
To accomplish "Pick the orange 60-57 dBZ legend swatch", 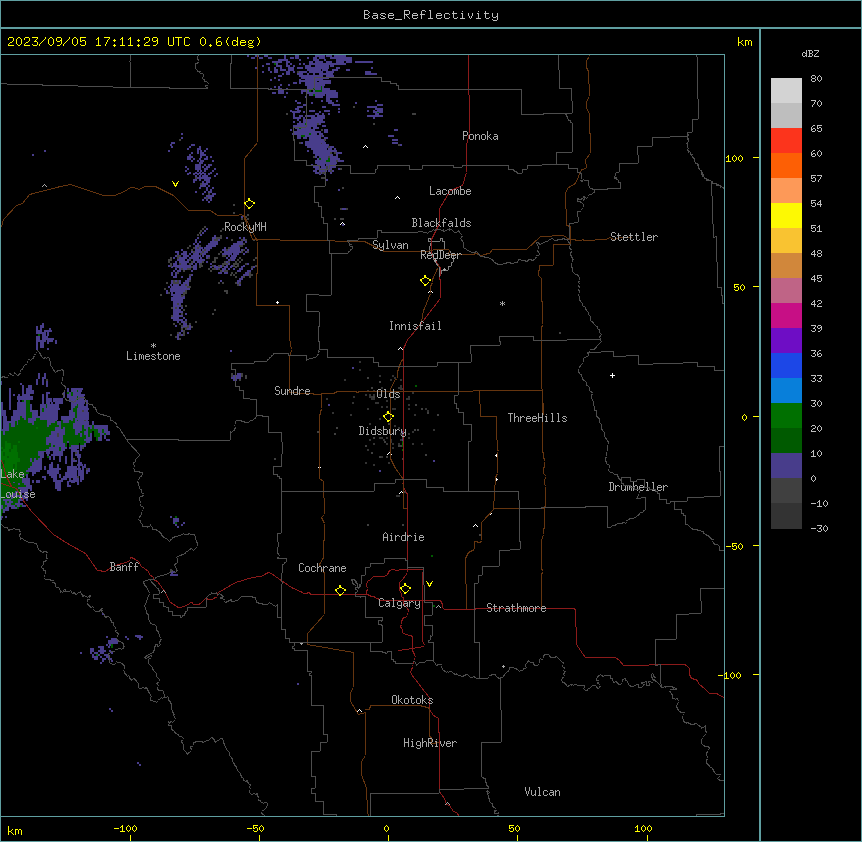I will click(x=786, y=165).
